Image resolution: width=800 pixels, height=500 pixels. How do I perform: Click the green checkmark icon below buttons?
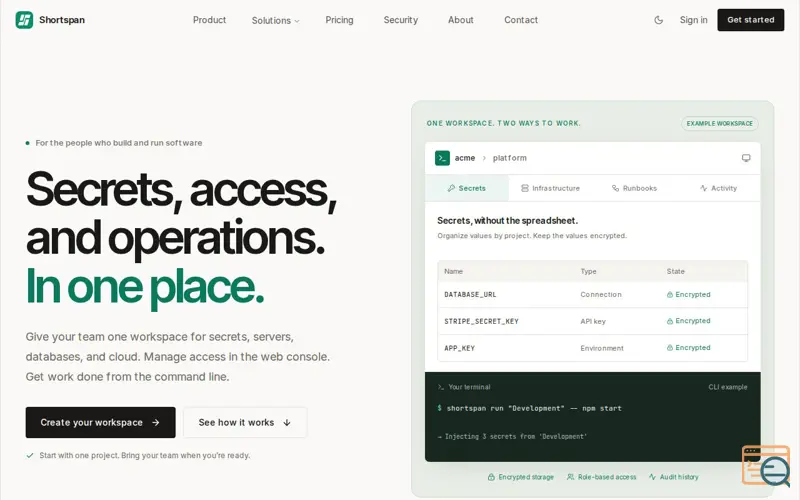(30, 456)
